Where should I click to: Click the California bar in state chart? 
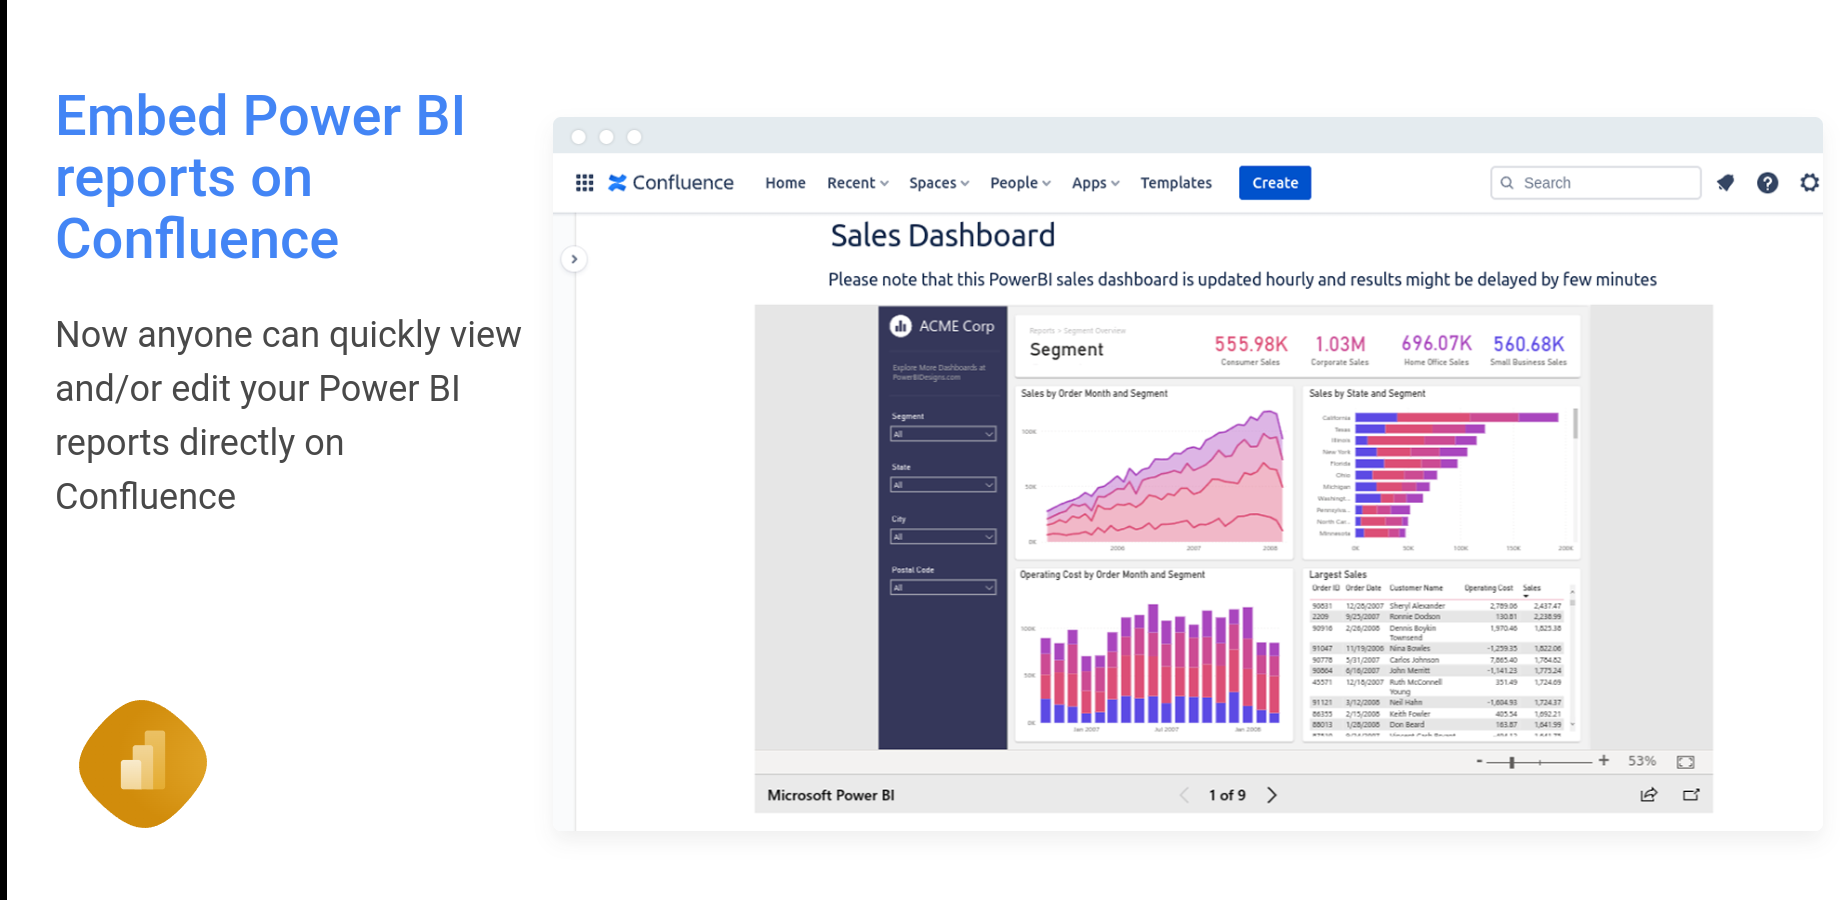click(x=1457, y=417)
